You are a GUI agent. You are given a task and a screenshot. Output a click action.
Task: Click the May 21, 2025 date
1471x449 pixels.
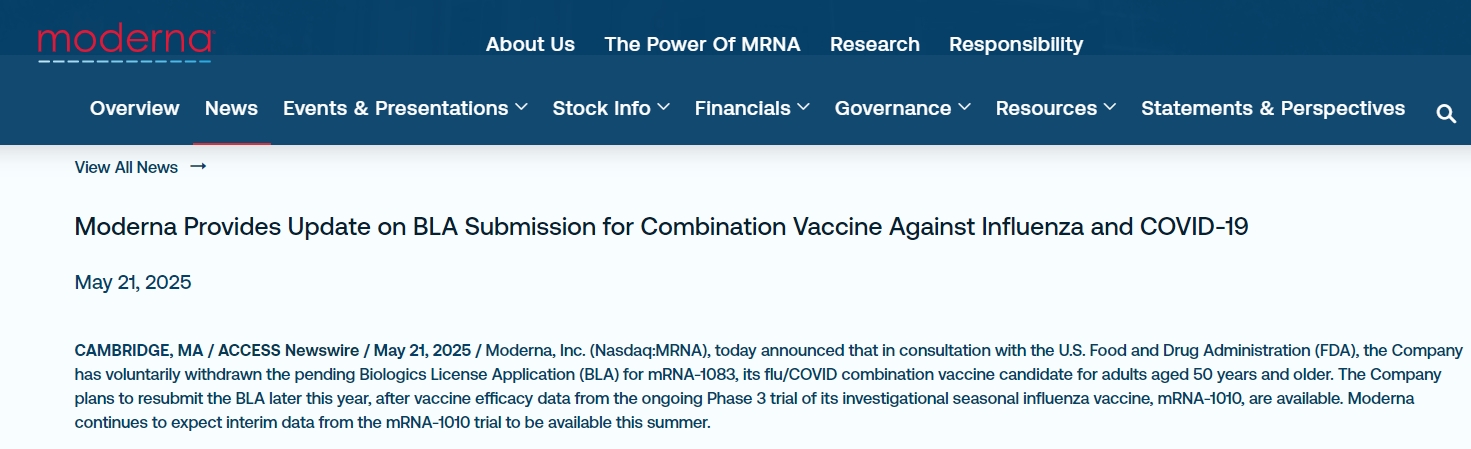coord(133,282)
